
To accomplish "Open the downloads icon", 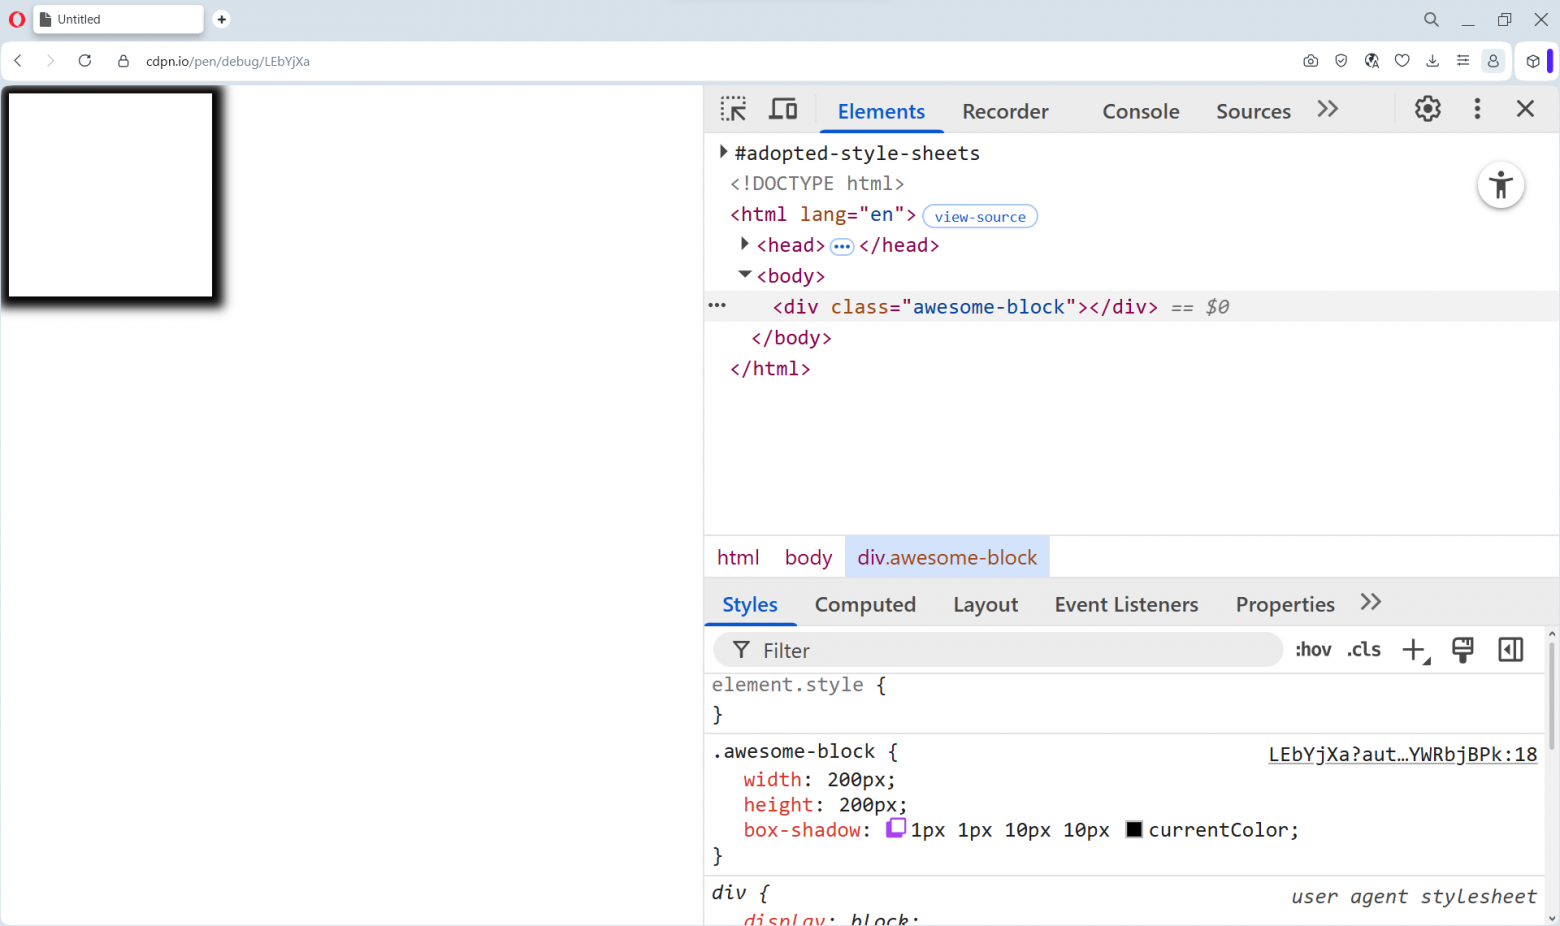I will point(1432,61).
